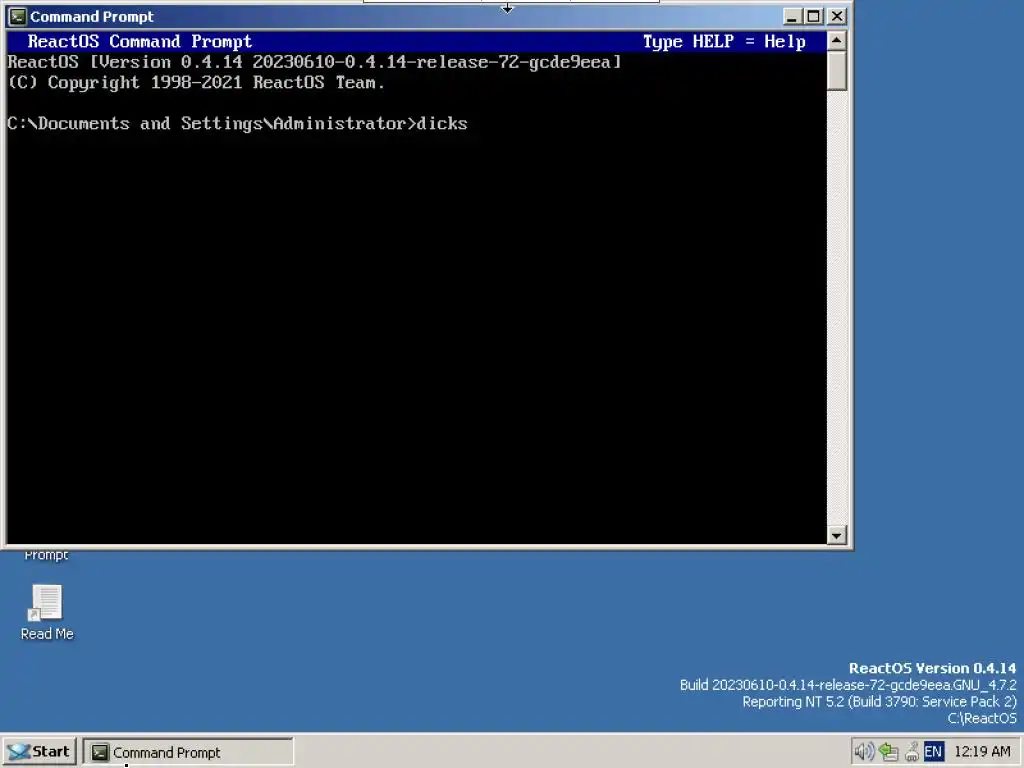
Task: Click the console scrollbar up arrow
Action: (x=837, y=41)
